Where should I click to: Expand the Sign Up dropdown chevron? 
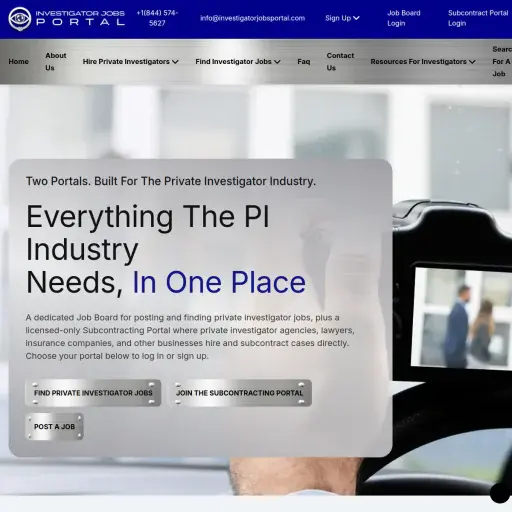(356, 18)
